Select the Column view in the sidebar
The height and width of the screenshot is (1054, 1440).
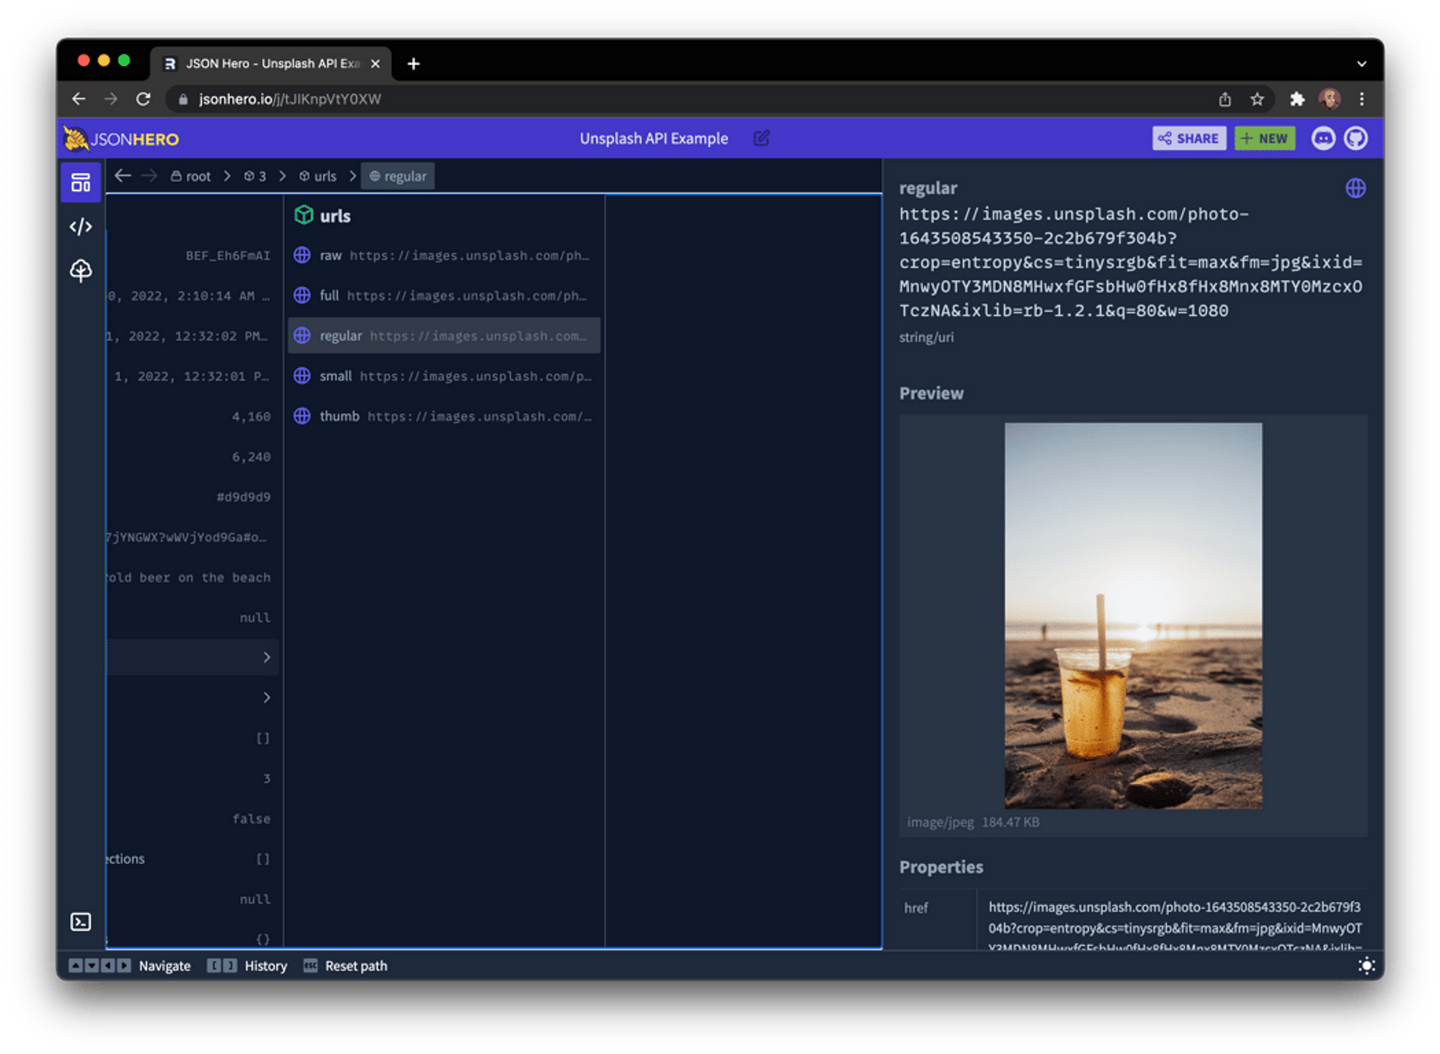(x=81, y=182)
